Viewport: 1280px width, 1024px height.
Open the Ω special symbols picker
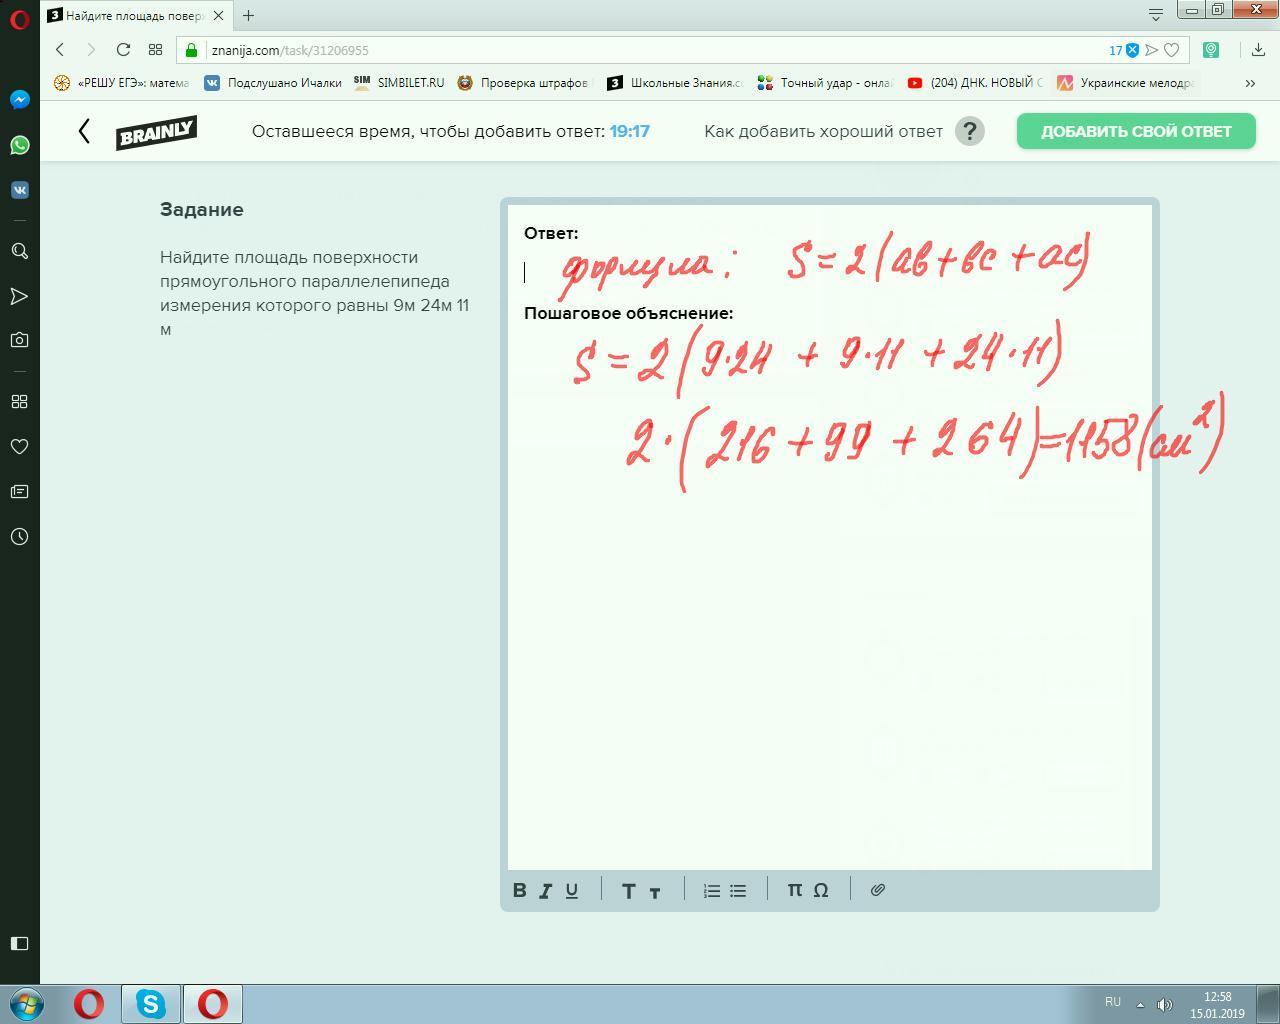(821, 890)
